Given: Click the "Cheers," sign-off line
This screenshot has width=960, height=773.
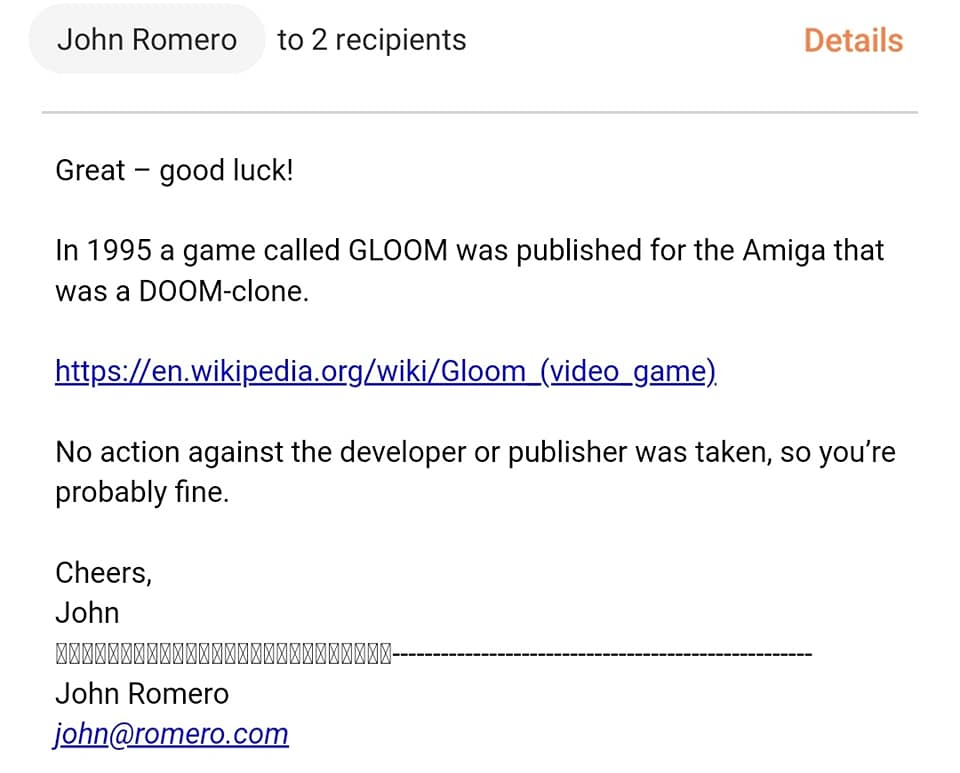Looking at the screenshot, I should pos(103,573).
